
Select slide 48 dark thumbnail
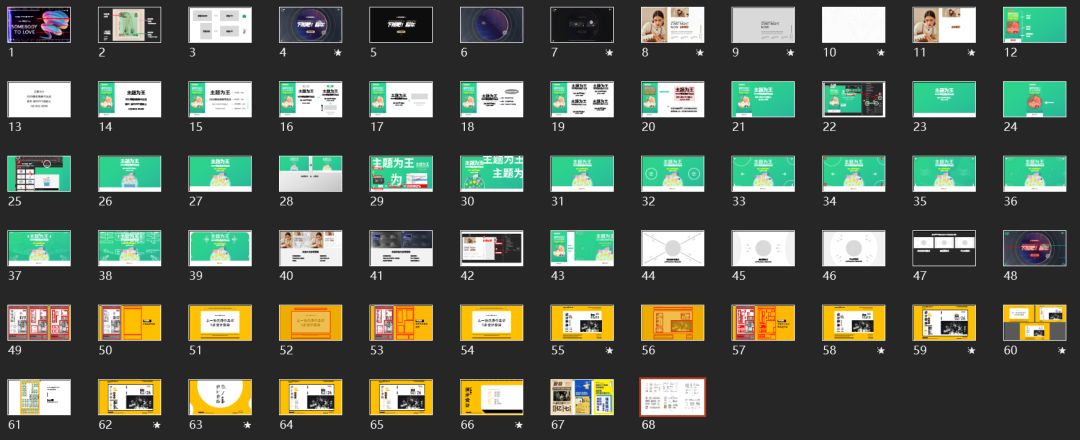(x=1035, y=248)
